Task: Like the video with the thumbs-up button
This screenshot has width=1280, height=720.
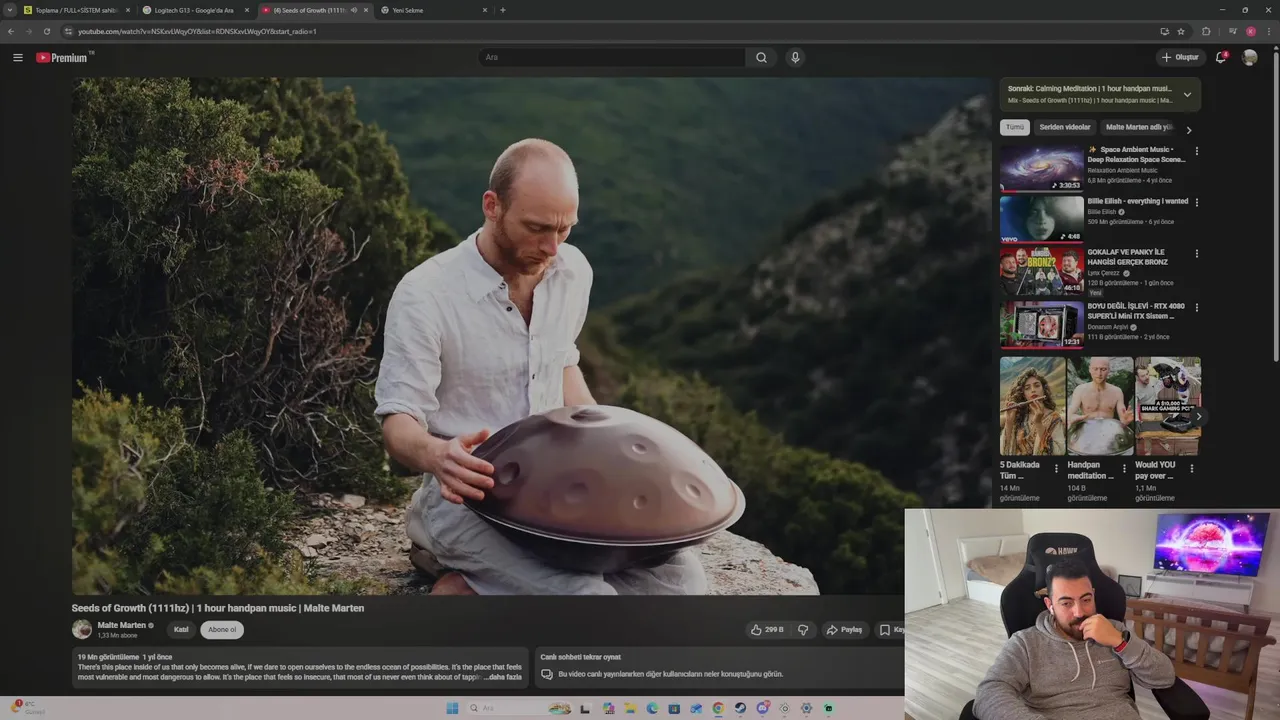Action: pos(767,630)
